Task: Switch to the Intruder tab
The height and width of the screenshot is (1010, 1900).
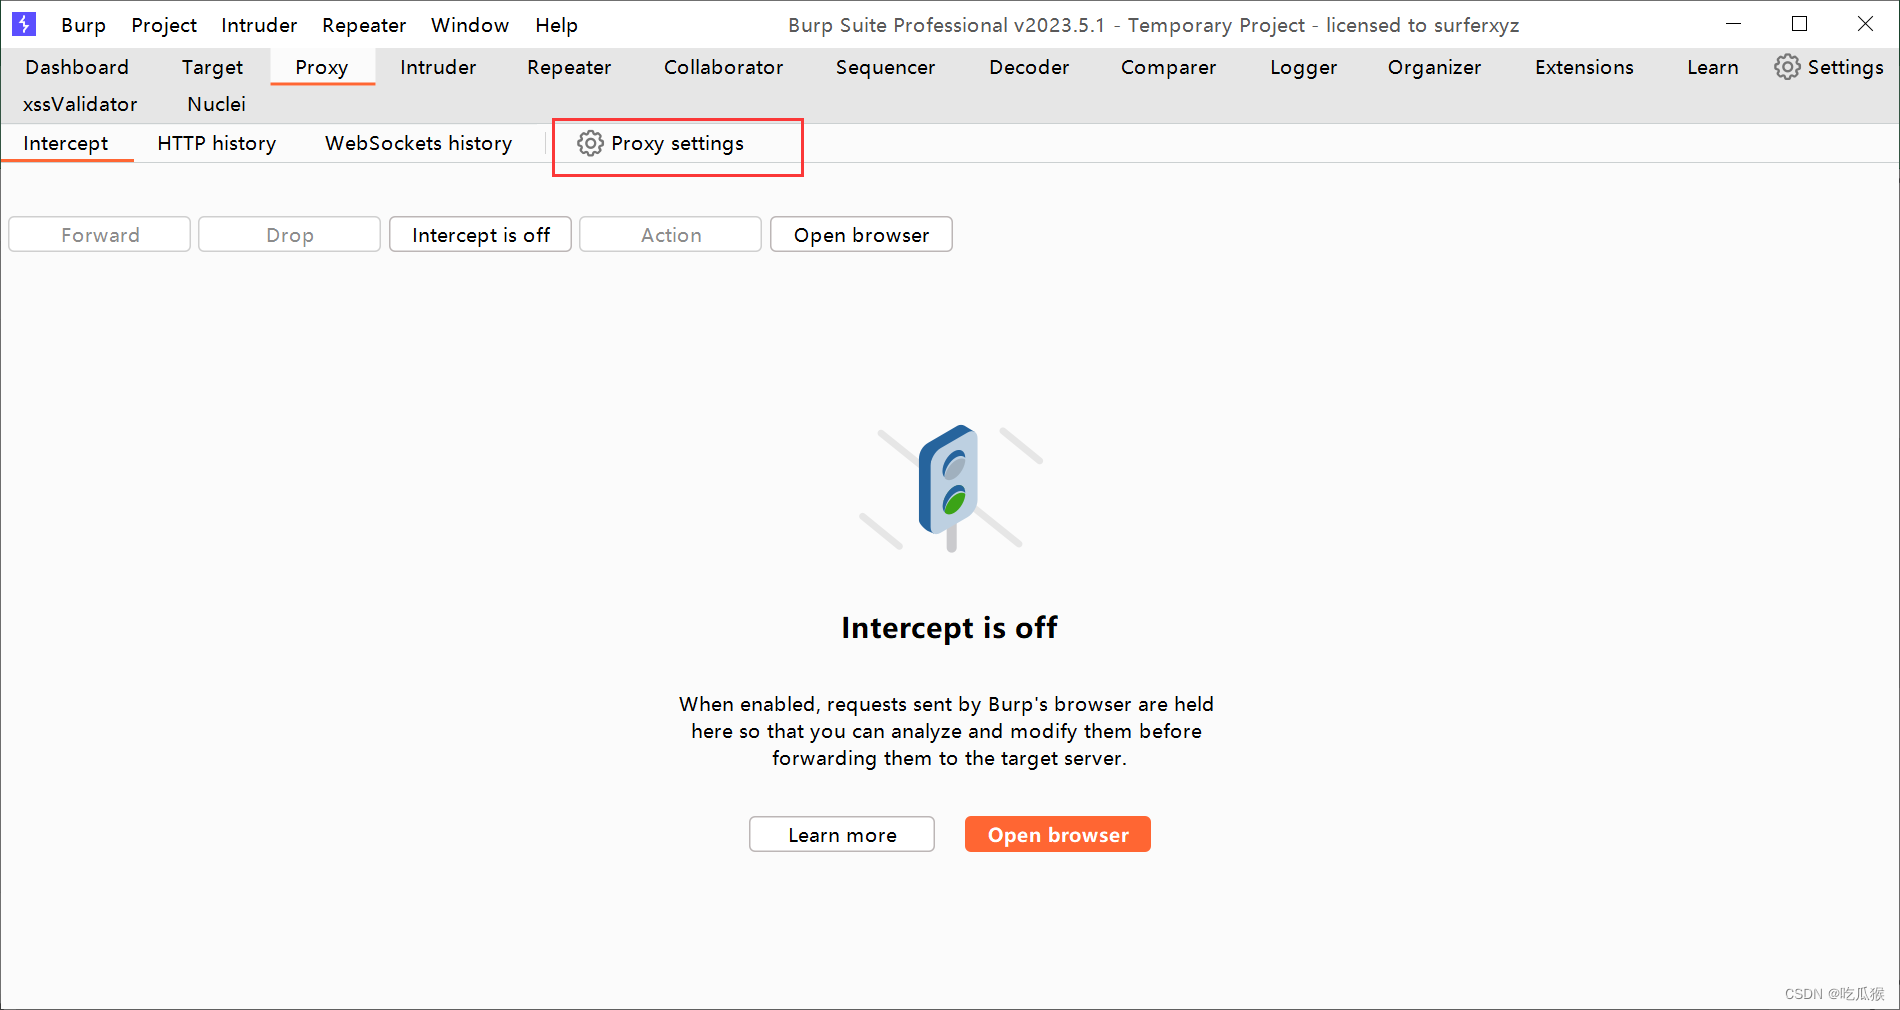Action: pos(437,67)
